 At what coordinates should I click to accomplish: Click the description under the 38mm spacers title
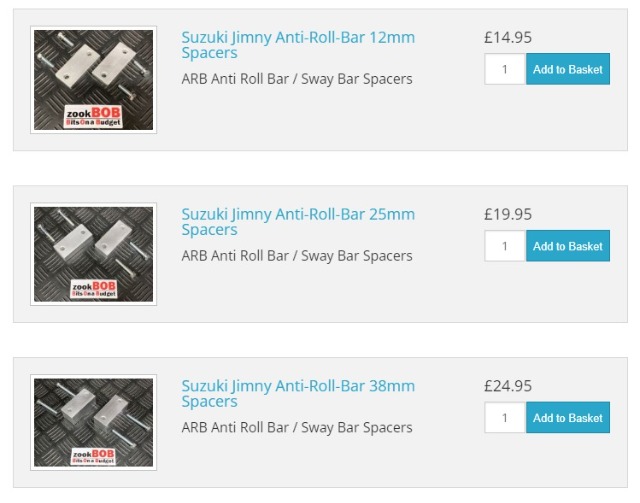coord(297,427)
